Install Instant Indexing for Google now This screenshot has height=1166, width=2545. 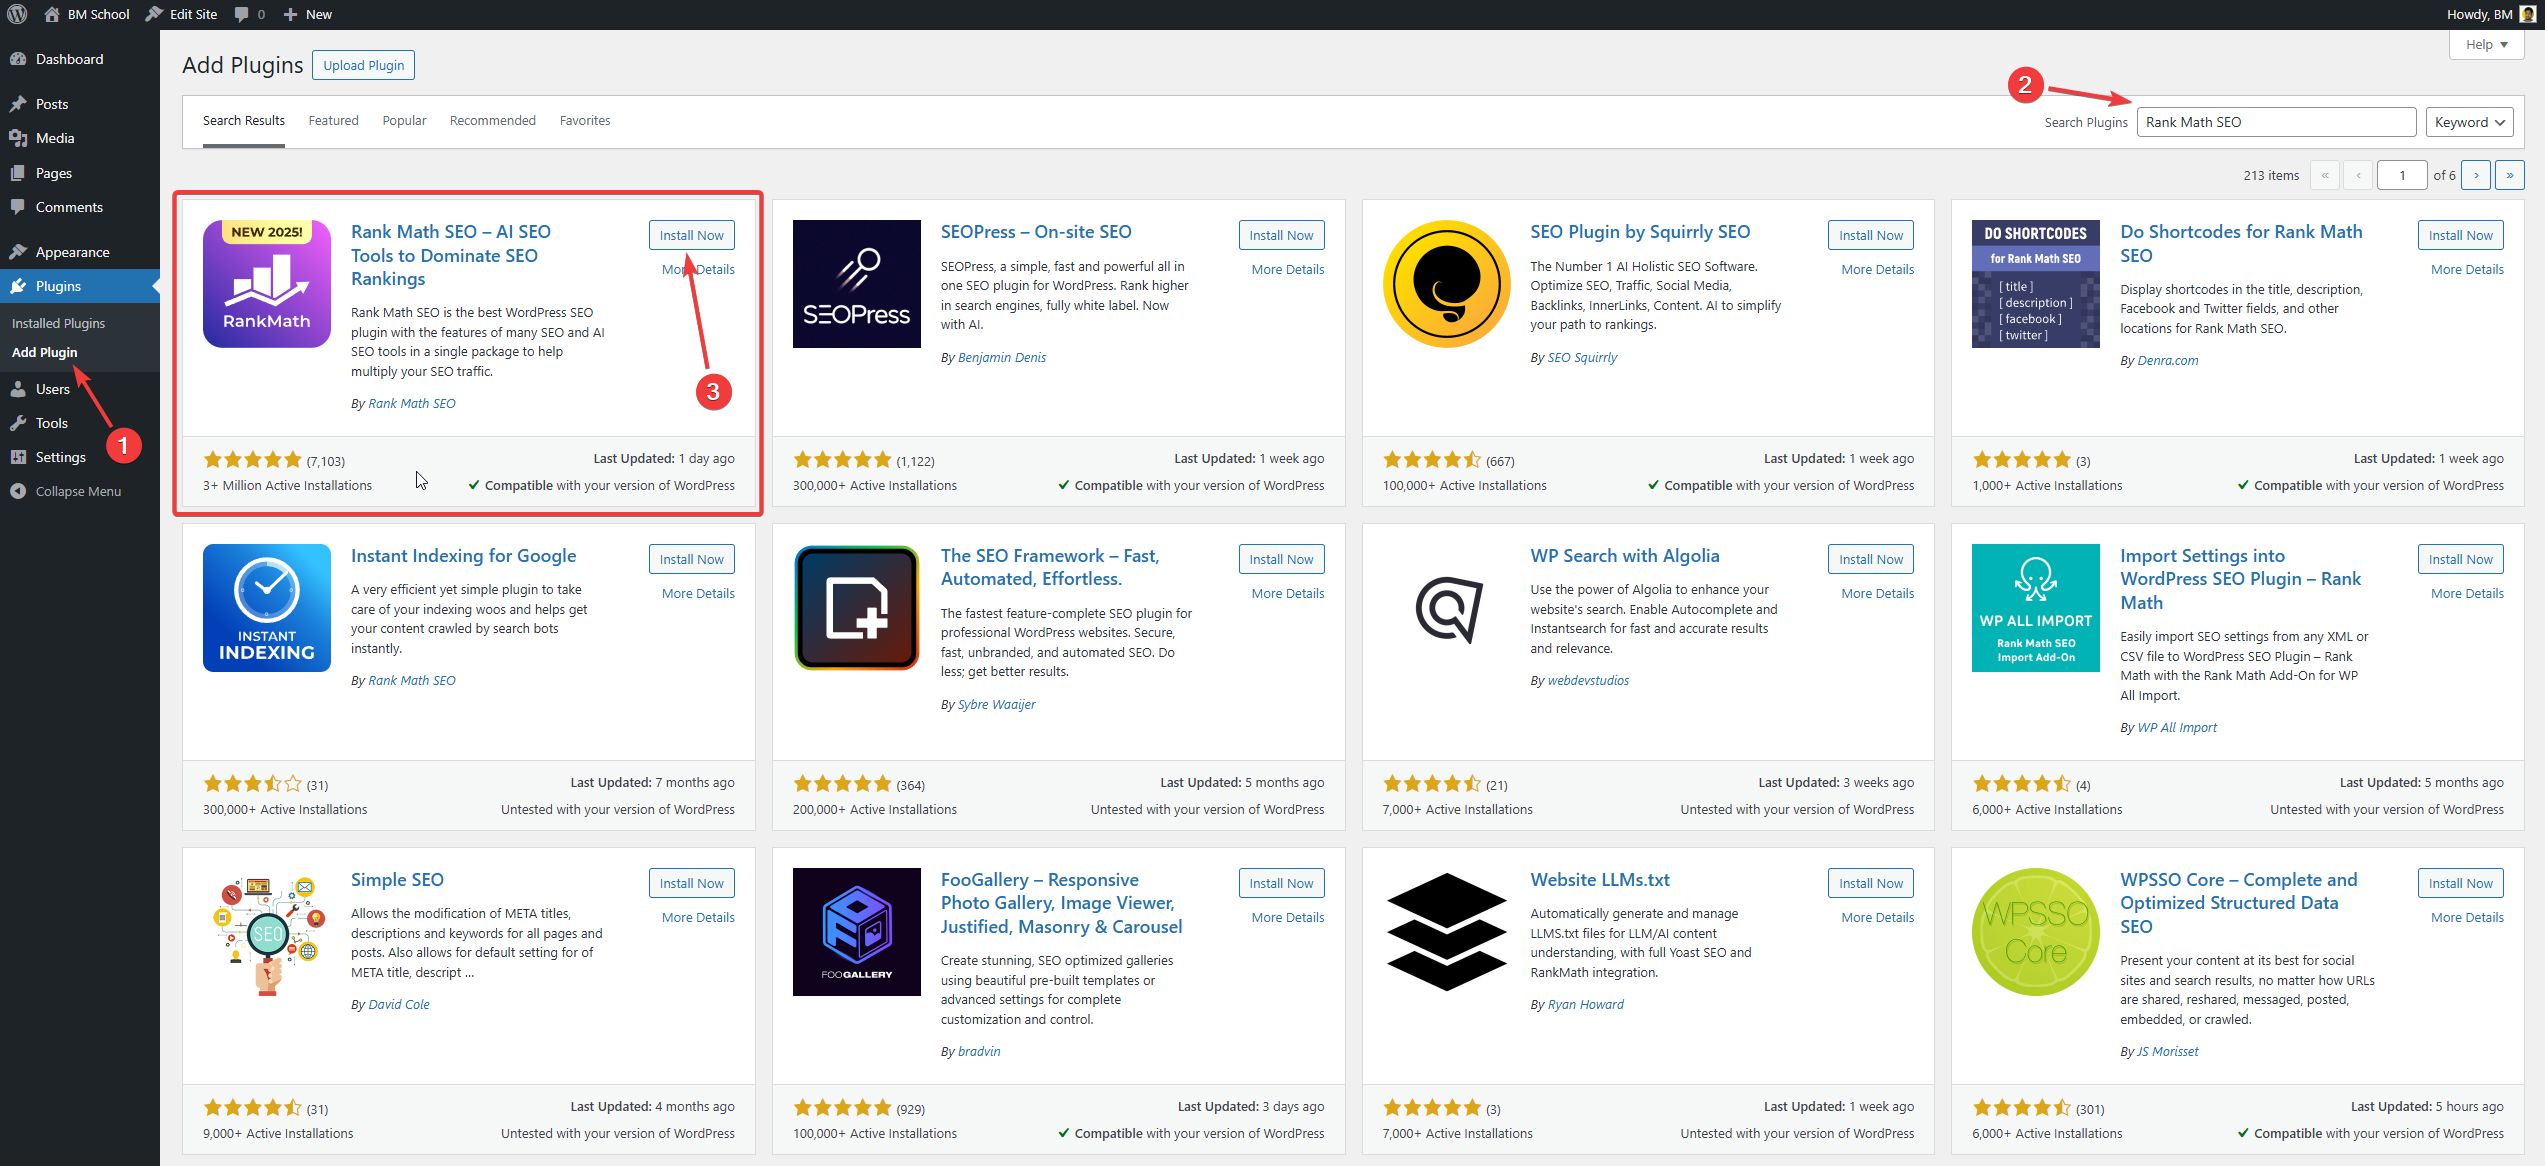tap(692, 559)
